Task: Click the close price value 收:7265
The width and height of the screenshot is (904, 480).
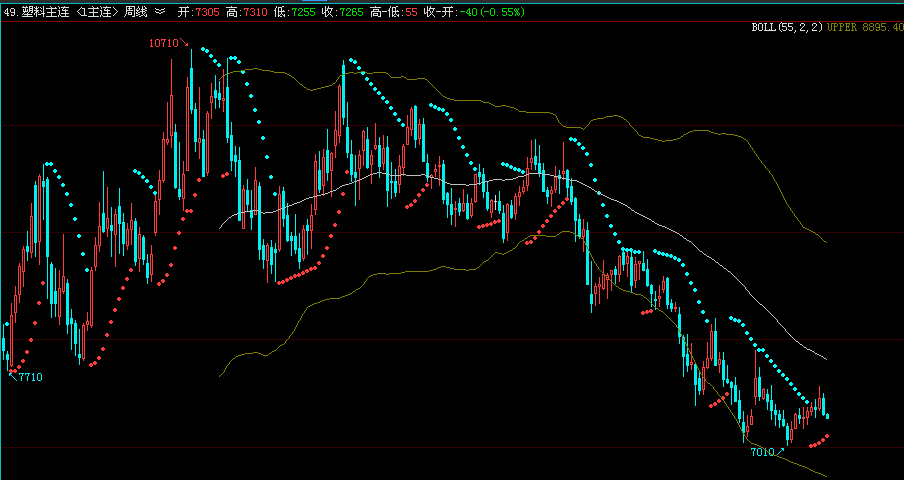Action: 342,12
